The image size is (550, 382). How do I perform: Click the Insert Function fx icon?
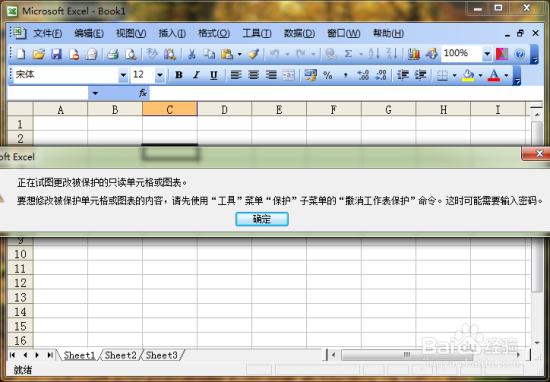click(x=143, y=93)
